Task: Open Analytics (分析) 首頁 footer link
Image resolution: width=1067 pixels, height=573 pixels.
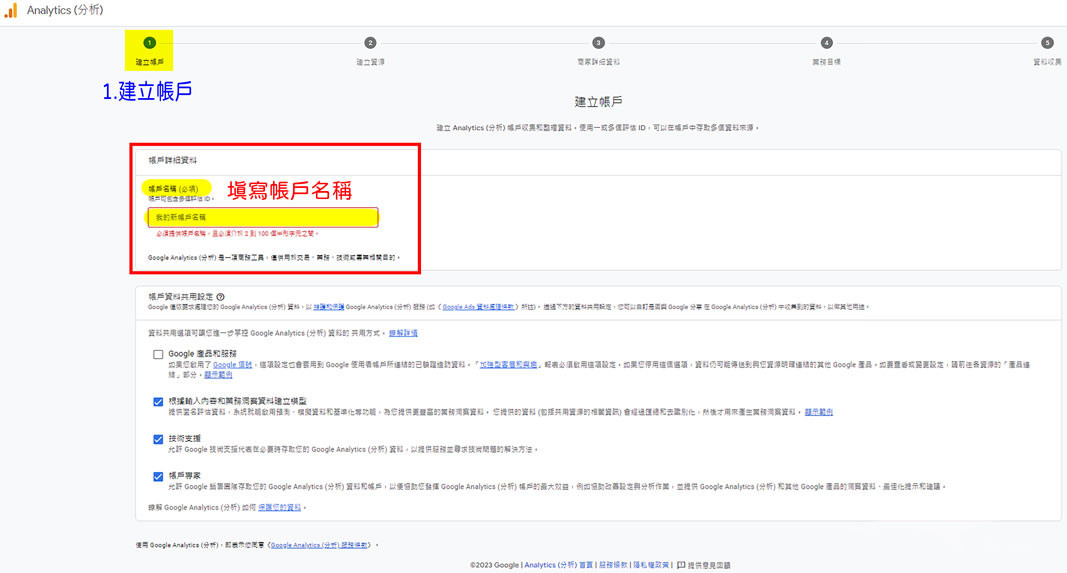Action: click(x=558, y=566)
